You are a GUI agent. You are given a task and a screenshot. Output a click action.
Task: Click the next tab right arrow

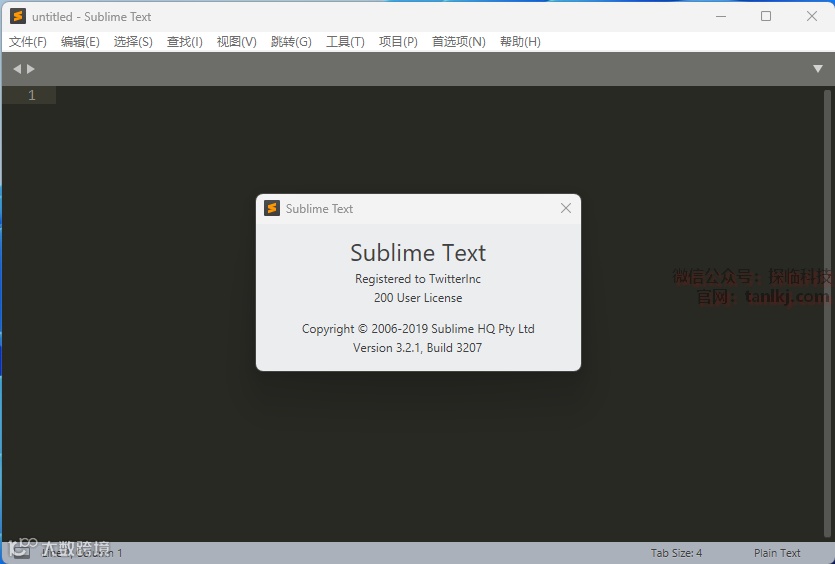click(30, 69)
